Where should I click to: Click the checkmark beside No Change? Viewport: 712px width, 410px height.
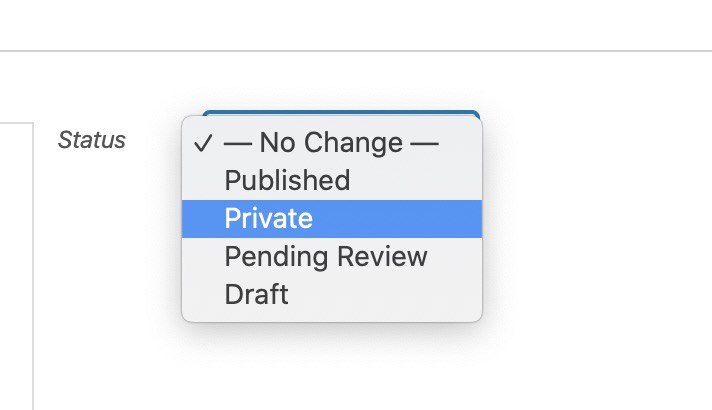point(203,143)
